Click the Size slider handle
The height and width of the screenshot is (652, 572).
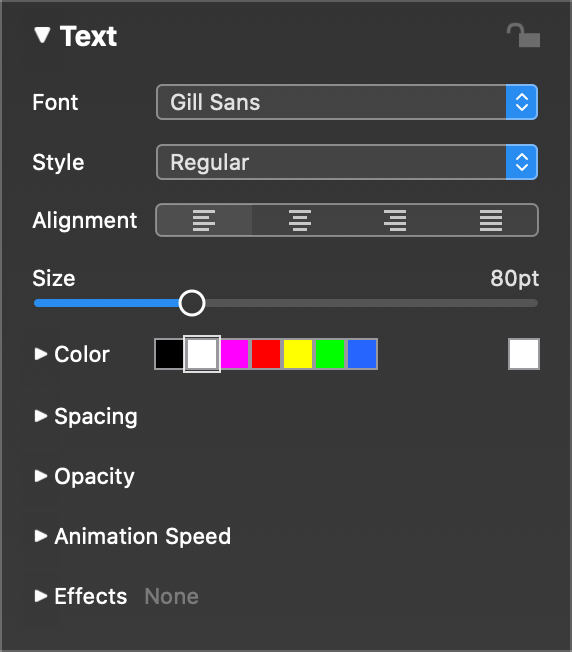coord(192,303)
